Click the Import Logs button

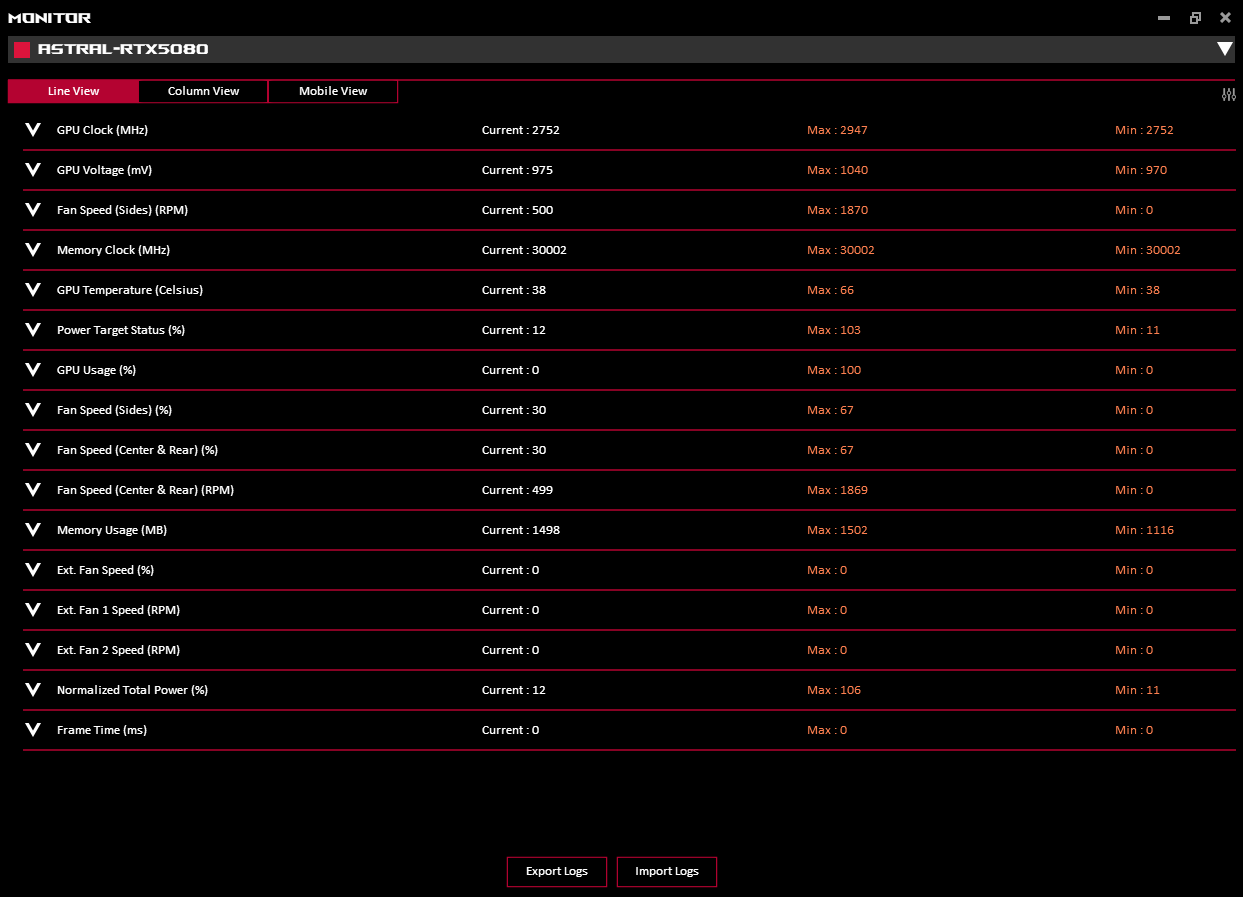coord(666,871)
